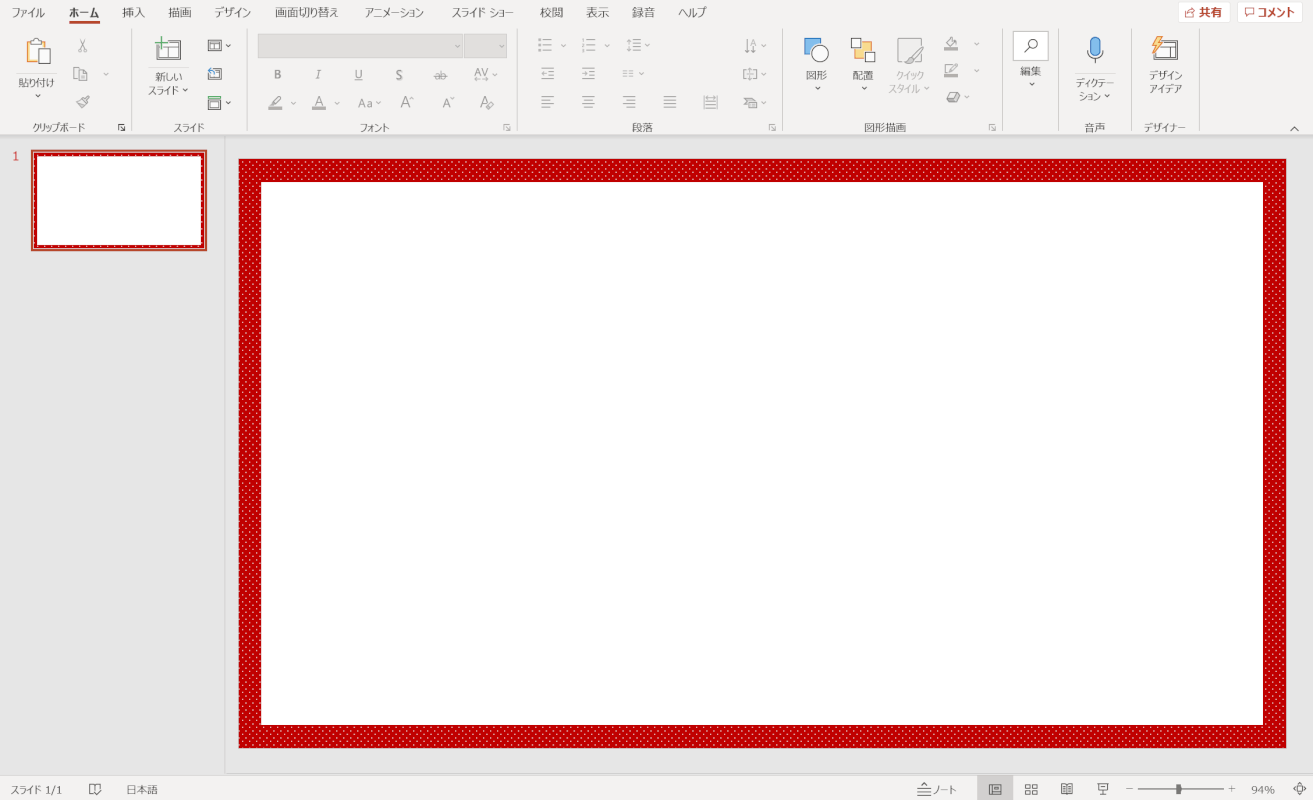Switch to the スライド ショー tab
The width and height of the screenshot is (1313, 800).
click(x=482, y=13)
